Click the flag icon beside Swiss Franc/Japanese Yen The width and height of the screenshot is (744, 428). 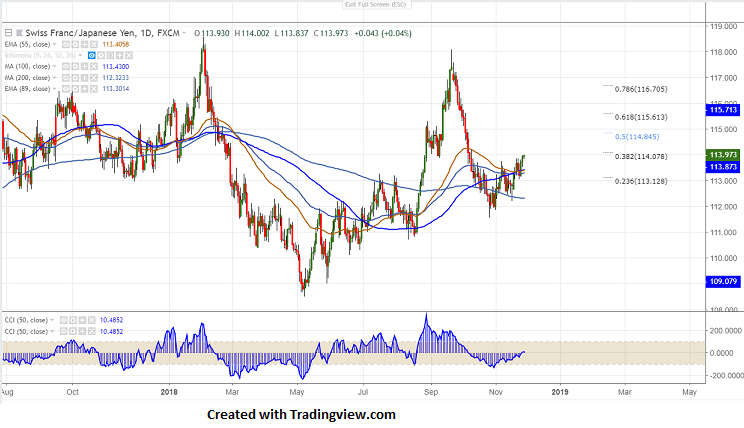(x=19, y=33)
